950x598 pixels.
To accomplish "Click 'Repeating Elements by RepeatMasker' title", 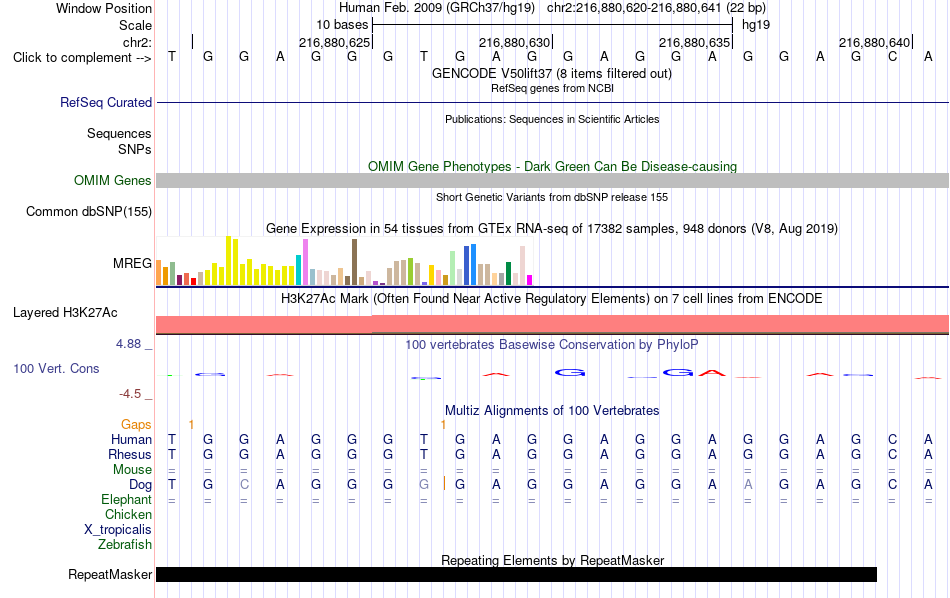I will point(552,560).
